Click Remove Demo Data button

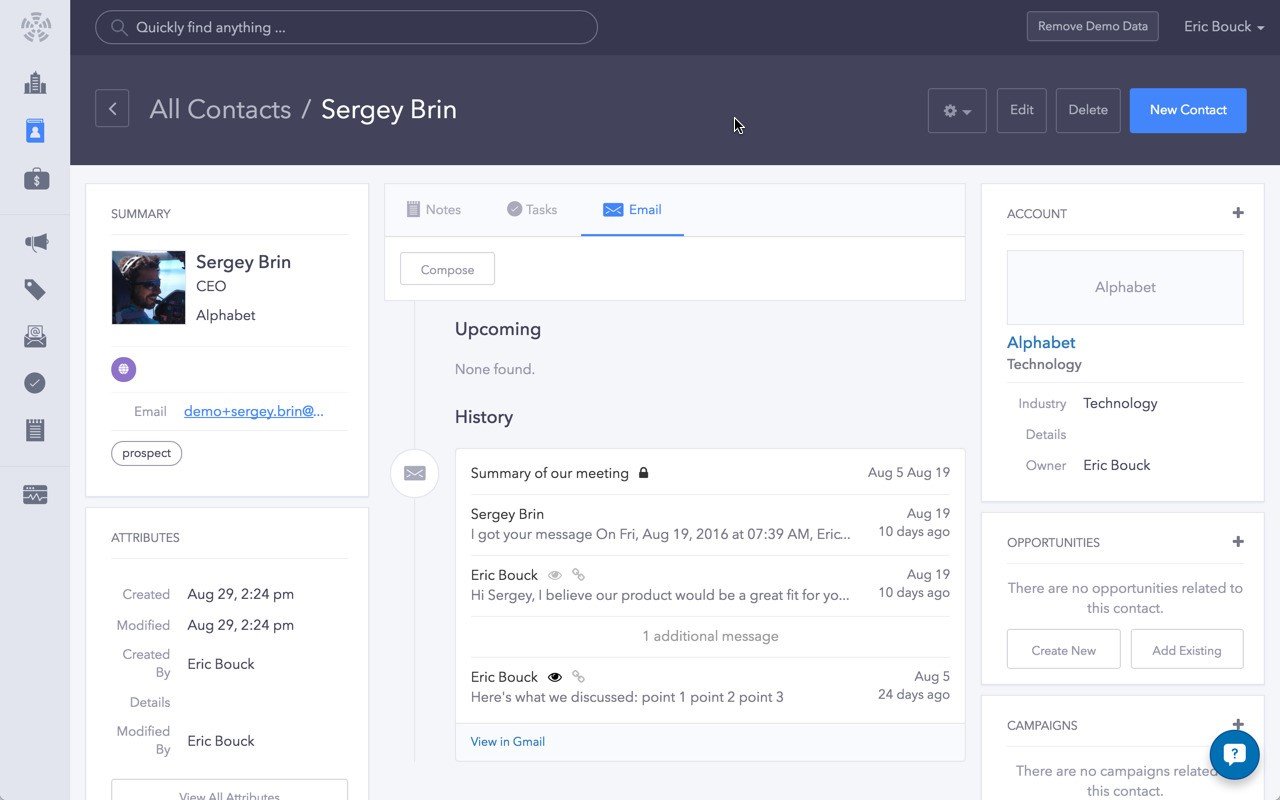point(1092,27)
